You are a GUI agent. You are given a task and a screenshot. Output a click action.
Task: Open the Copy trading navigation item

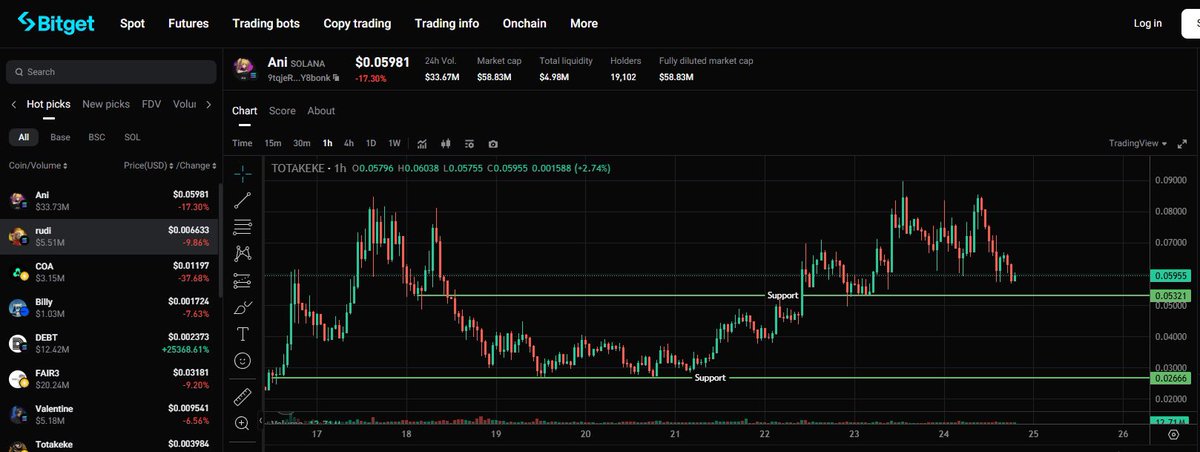coord(357,23)
